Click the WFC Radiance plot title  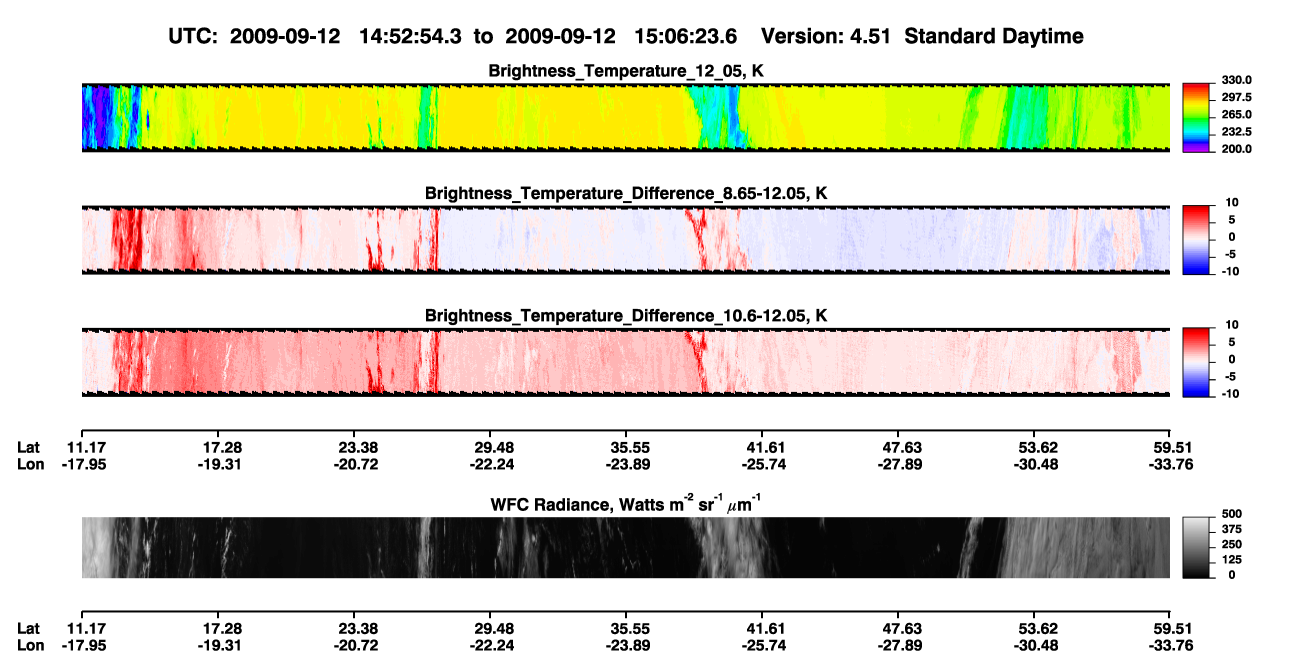coord(626,503)
